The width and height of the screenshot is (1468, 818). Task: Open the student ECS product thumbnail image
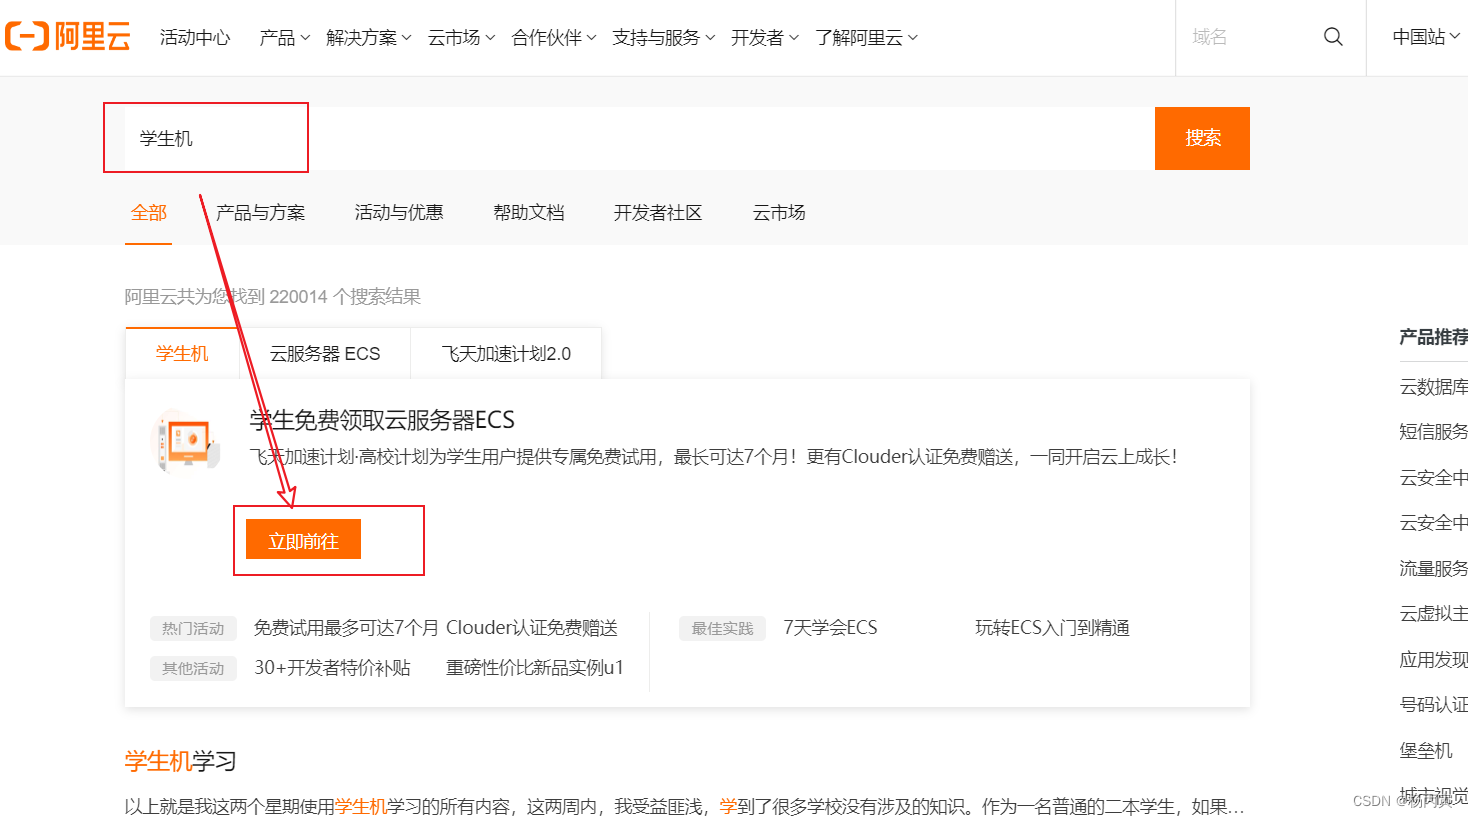click(186, 441)
